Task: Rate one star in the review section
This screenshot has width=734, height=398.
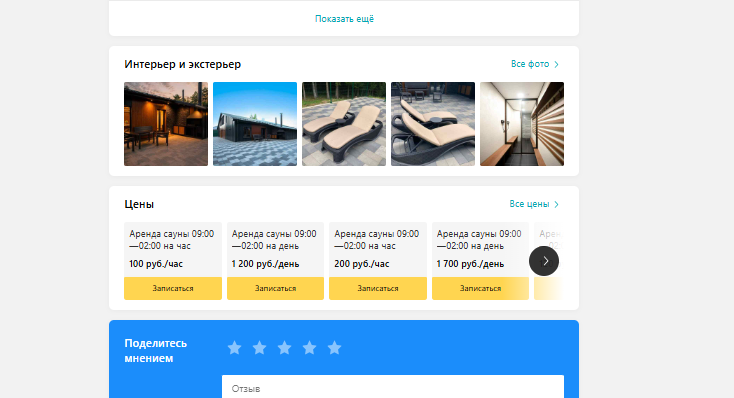Action: point(235,348)
